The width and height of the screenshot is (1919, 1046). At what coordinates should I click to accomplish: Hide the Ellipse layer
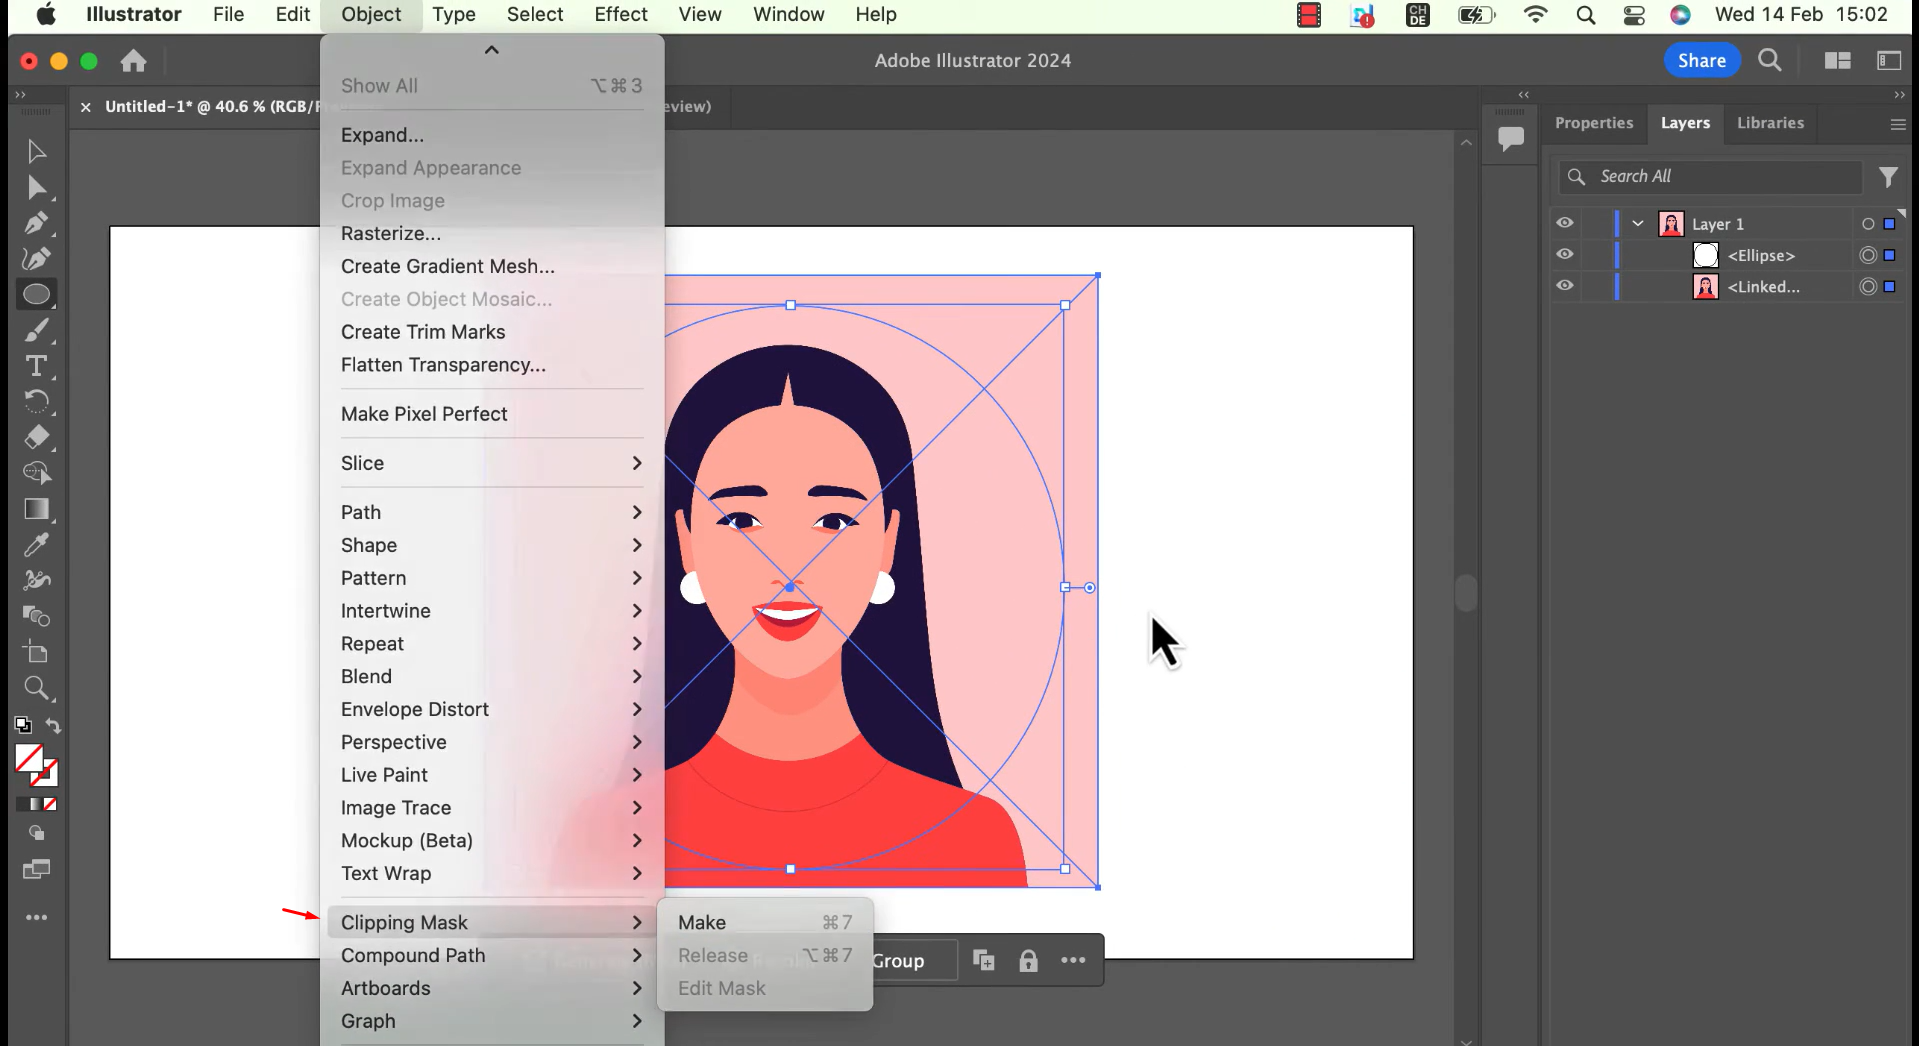(x=1564, y=255)
